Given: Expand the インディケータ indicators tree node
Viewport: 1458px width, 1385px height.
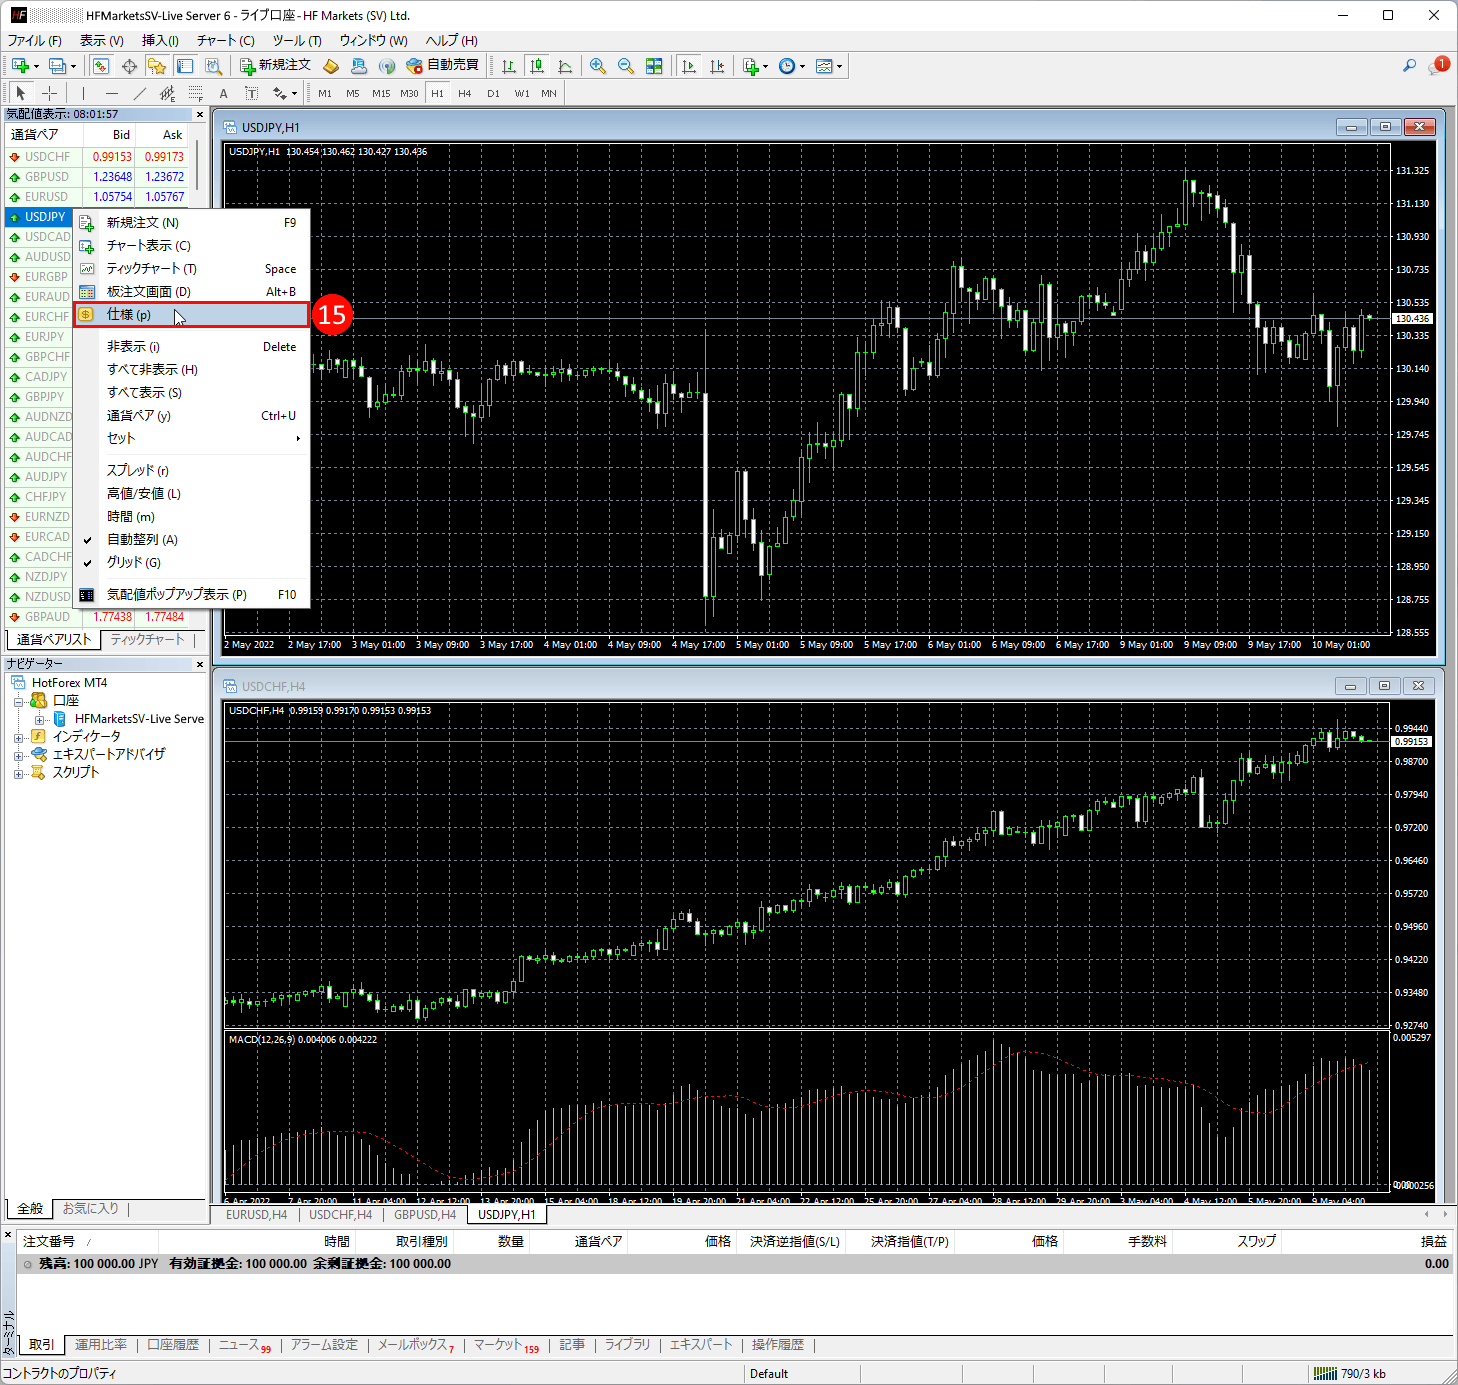Looking at the screenshot, I should (x=19, y=737).
